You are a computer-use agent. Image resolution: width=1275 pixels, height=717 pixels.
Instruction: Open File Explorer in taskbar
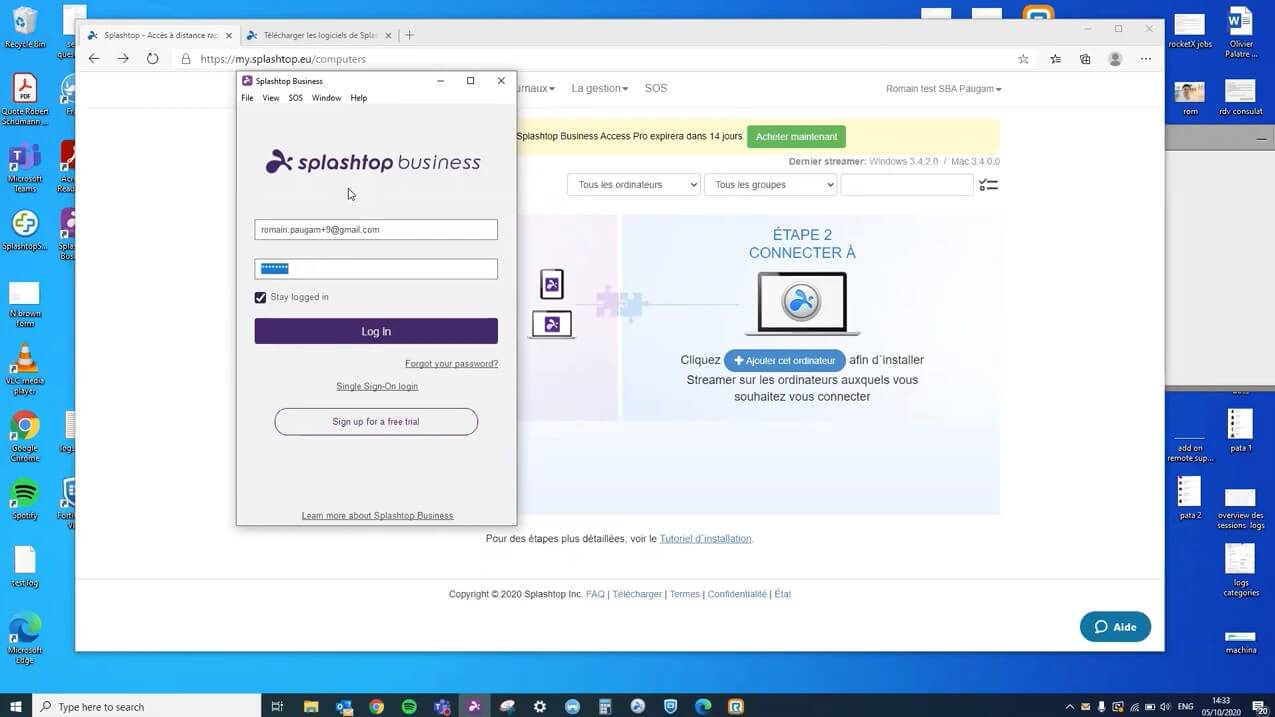tap(311, 706)
